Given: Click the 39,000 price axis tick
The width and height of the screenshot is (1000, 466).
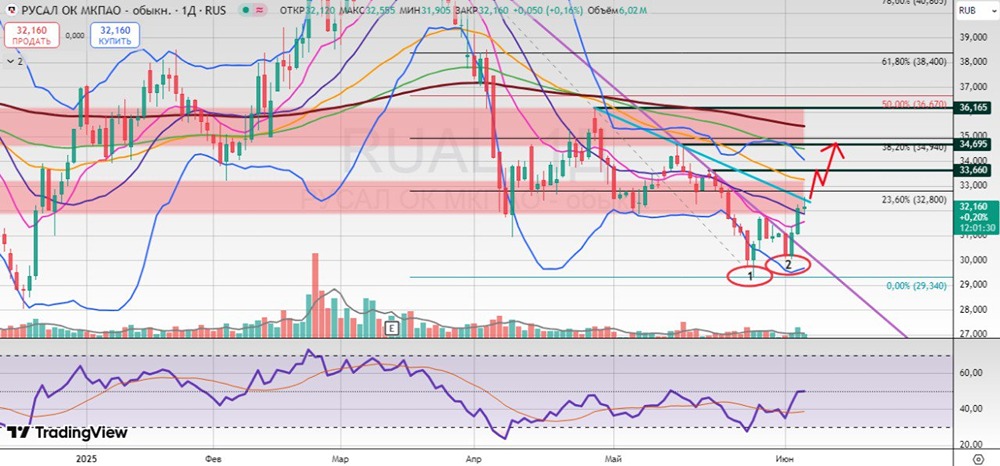Looking at the screenshot, I should [x=974, y=38].
